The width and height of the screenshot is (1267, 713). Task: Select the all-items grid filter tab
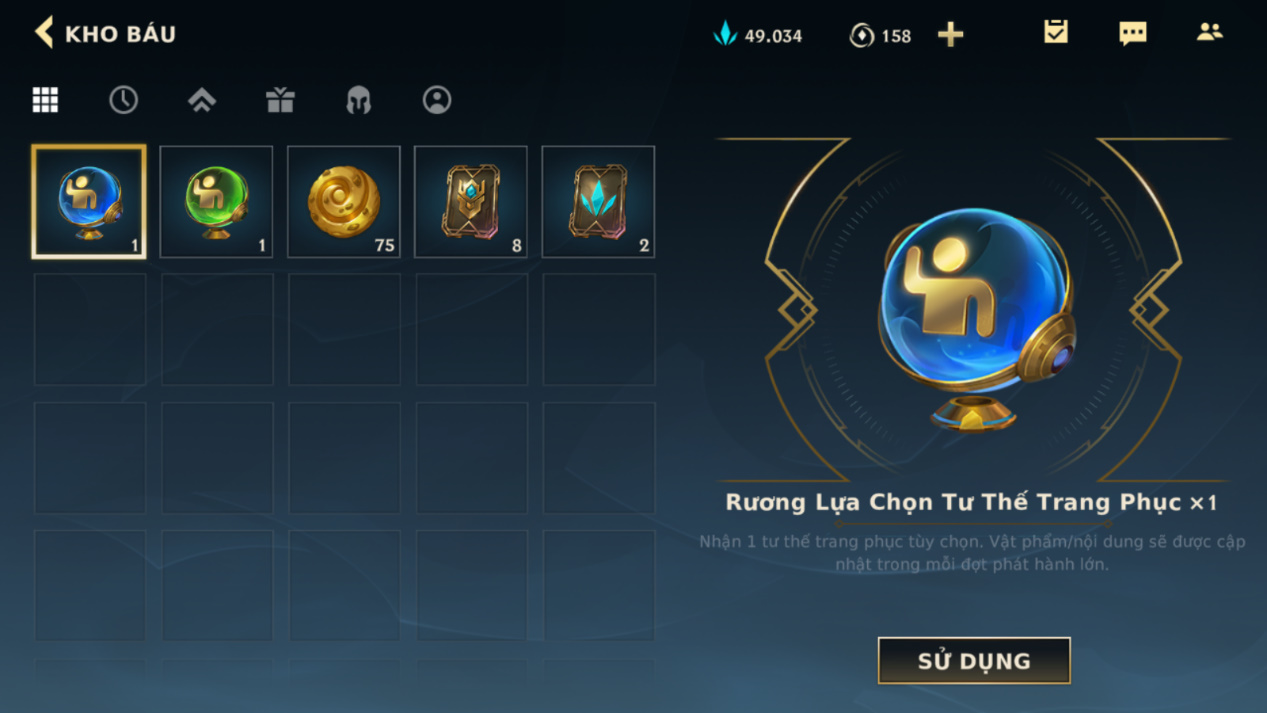(x=45, y=100)
